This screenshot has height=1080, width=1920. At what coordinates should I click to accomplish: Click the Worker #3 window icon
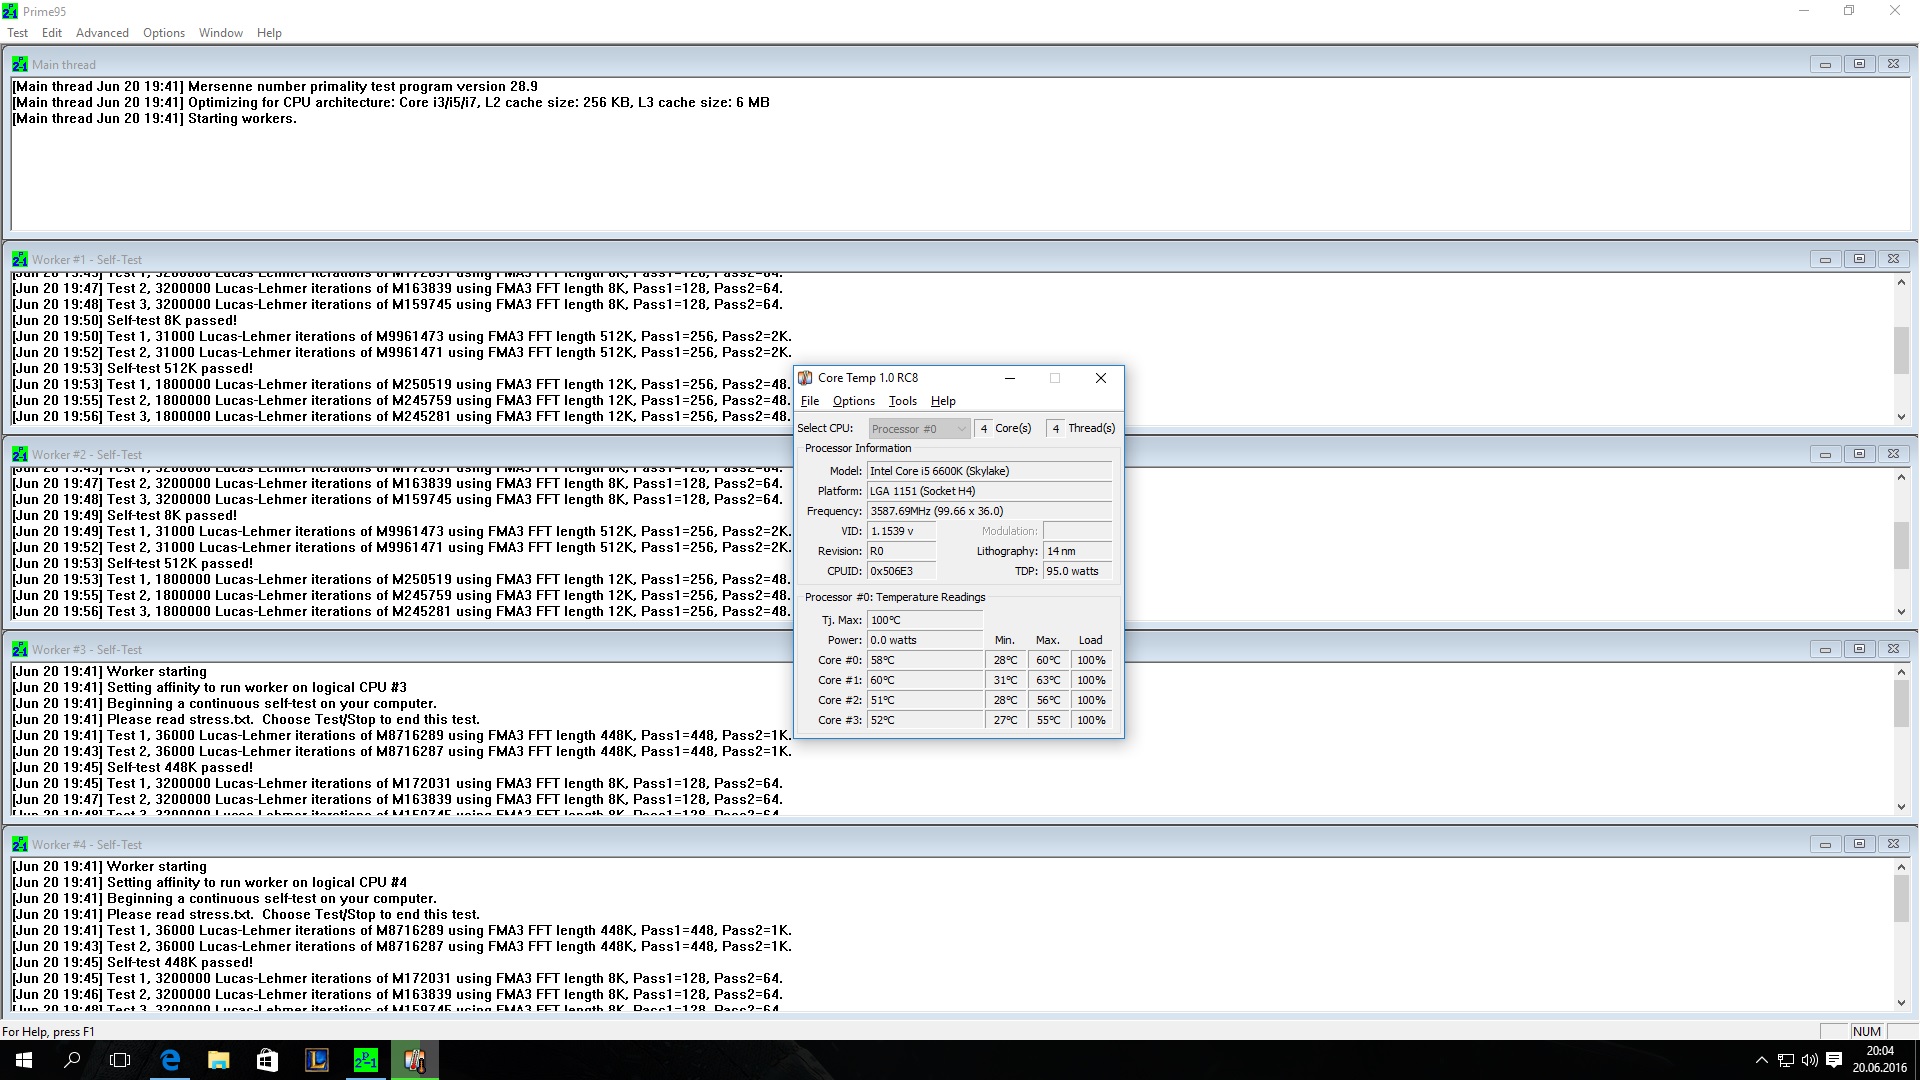20,649
